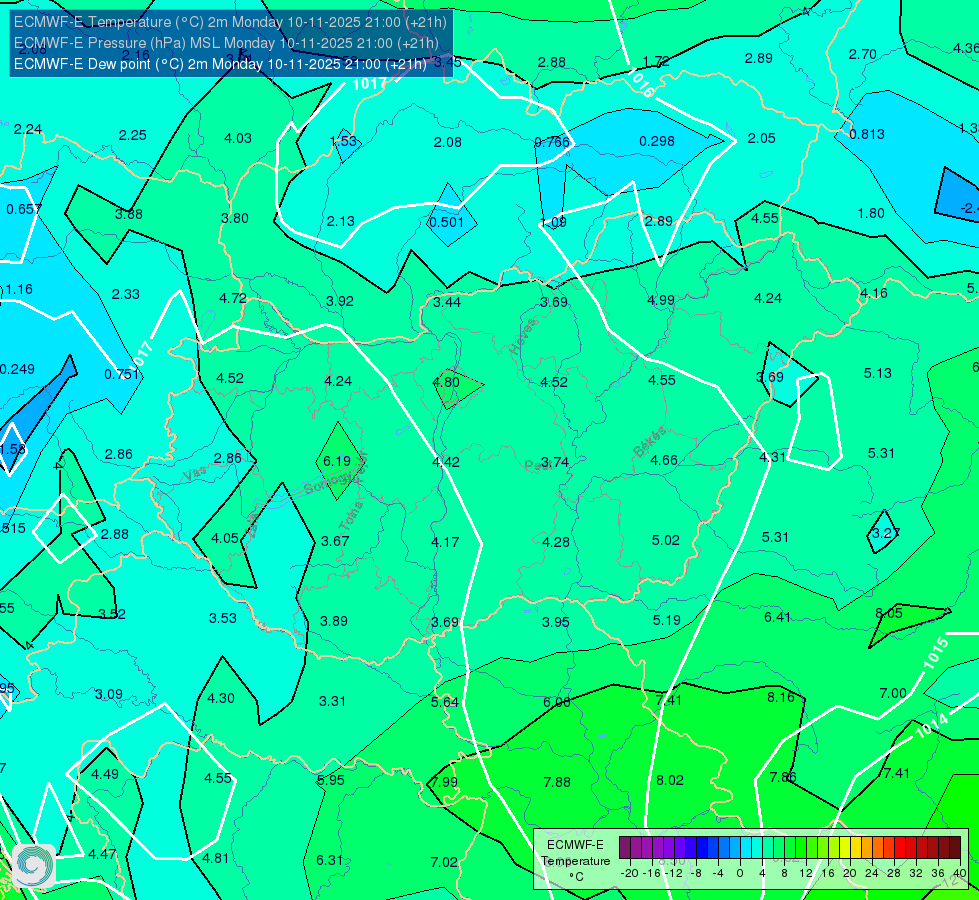Image resolution: width=979 pixels, height=900 pixels.
Task: Click the temperature value 4.30
Action: (x=220, y=698)
